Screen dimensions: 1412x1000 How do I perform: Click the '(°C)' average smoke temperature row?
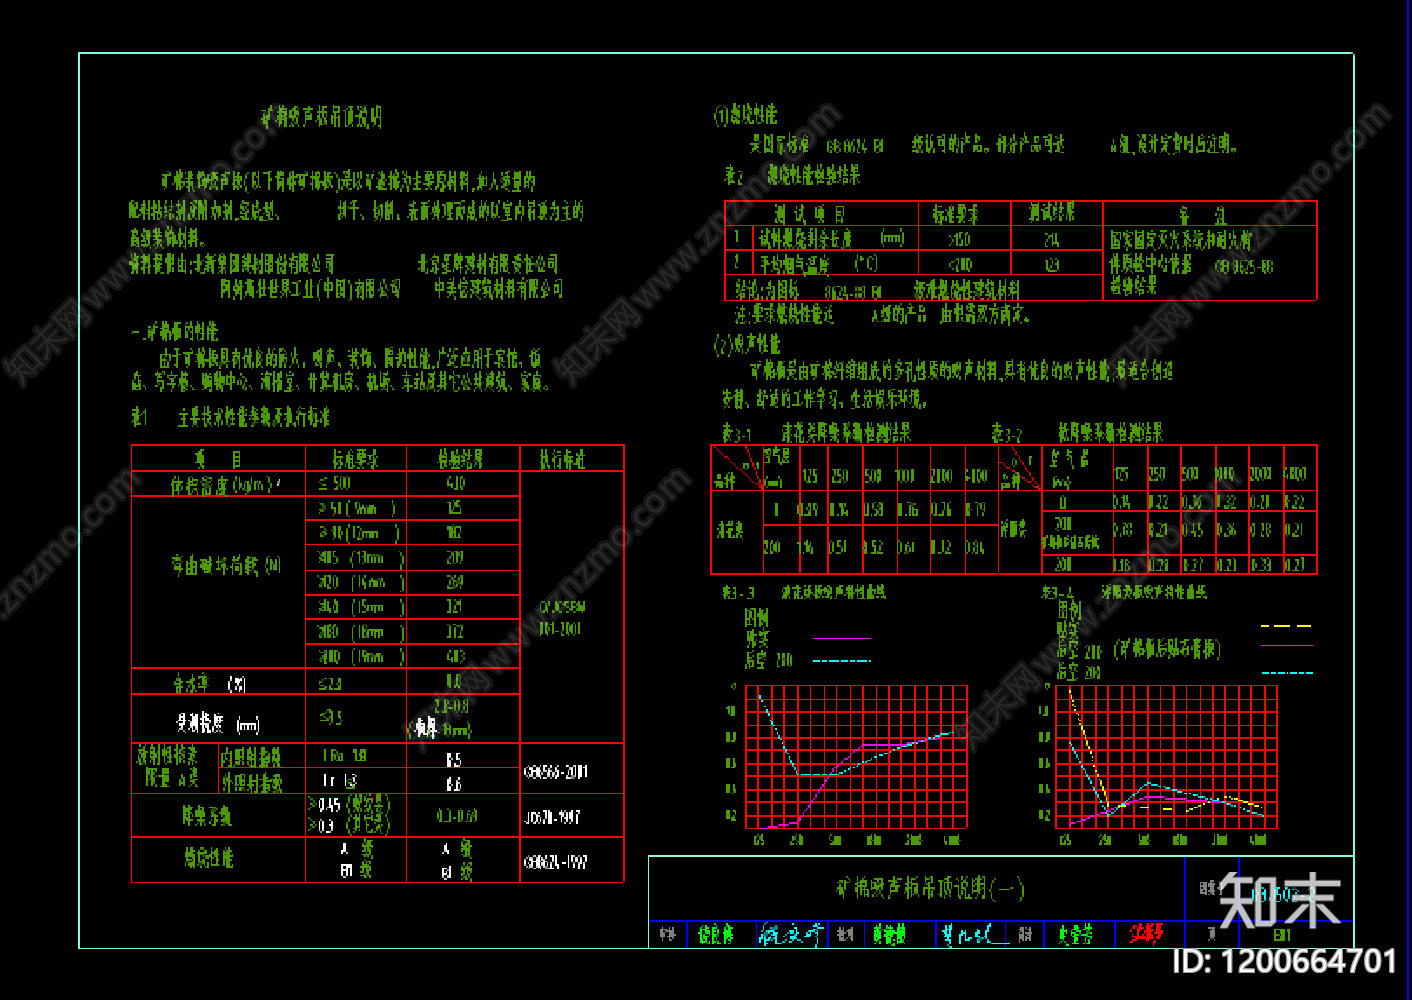(818, 264)
